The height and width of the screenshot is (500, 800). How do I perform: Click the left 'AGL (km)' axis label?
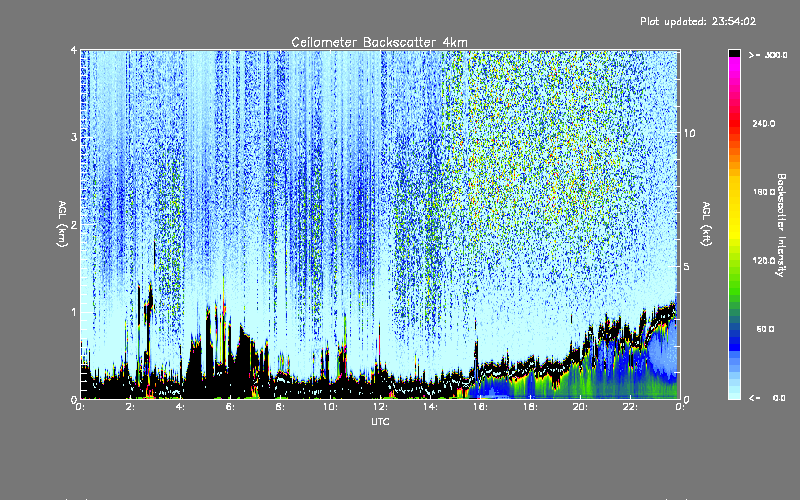[62, 224]
